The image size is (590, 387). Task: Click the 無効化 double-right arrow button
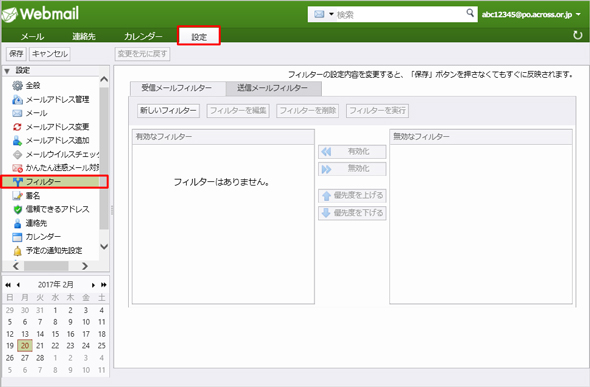tap(352, 169)
